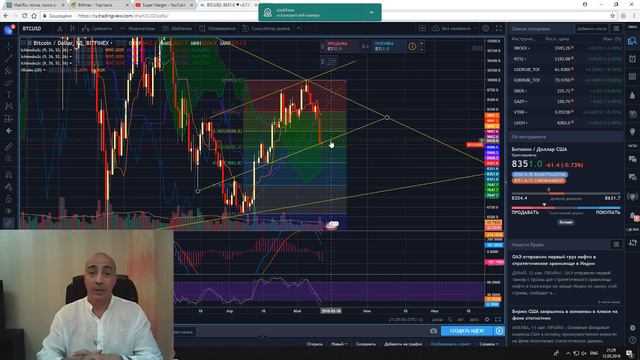
Task: Click the Больше (More) button under technical rating
Action: 566,222
